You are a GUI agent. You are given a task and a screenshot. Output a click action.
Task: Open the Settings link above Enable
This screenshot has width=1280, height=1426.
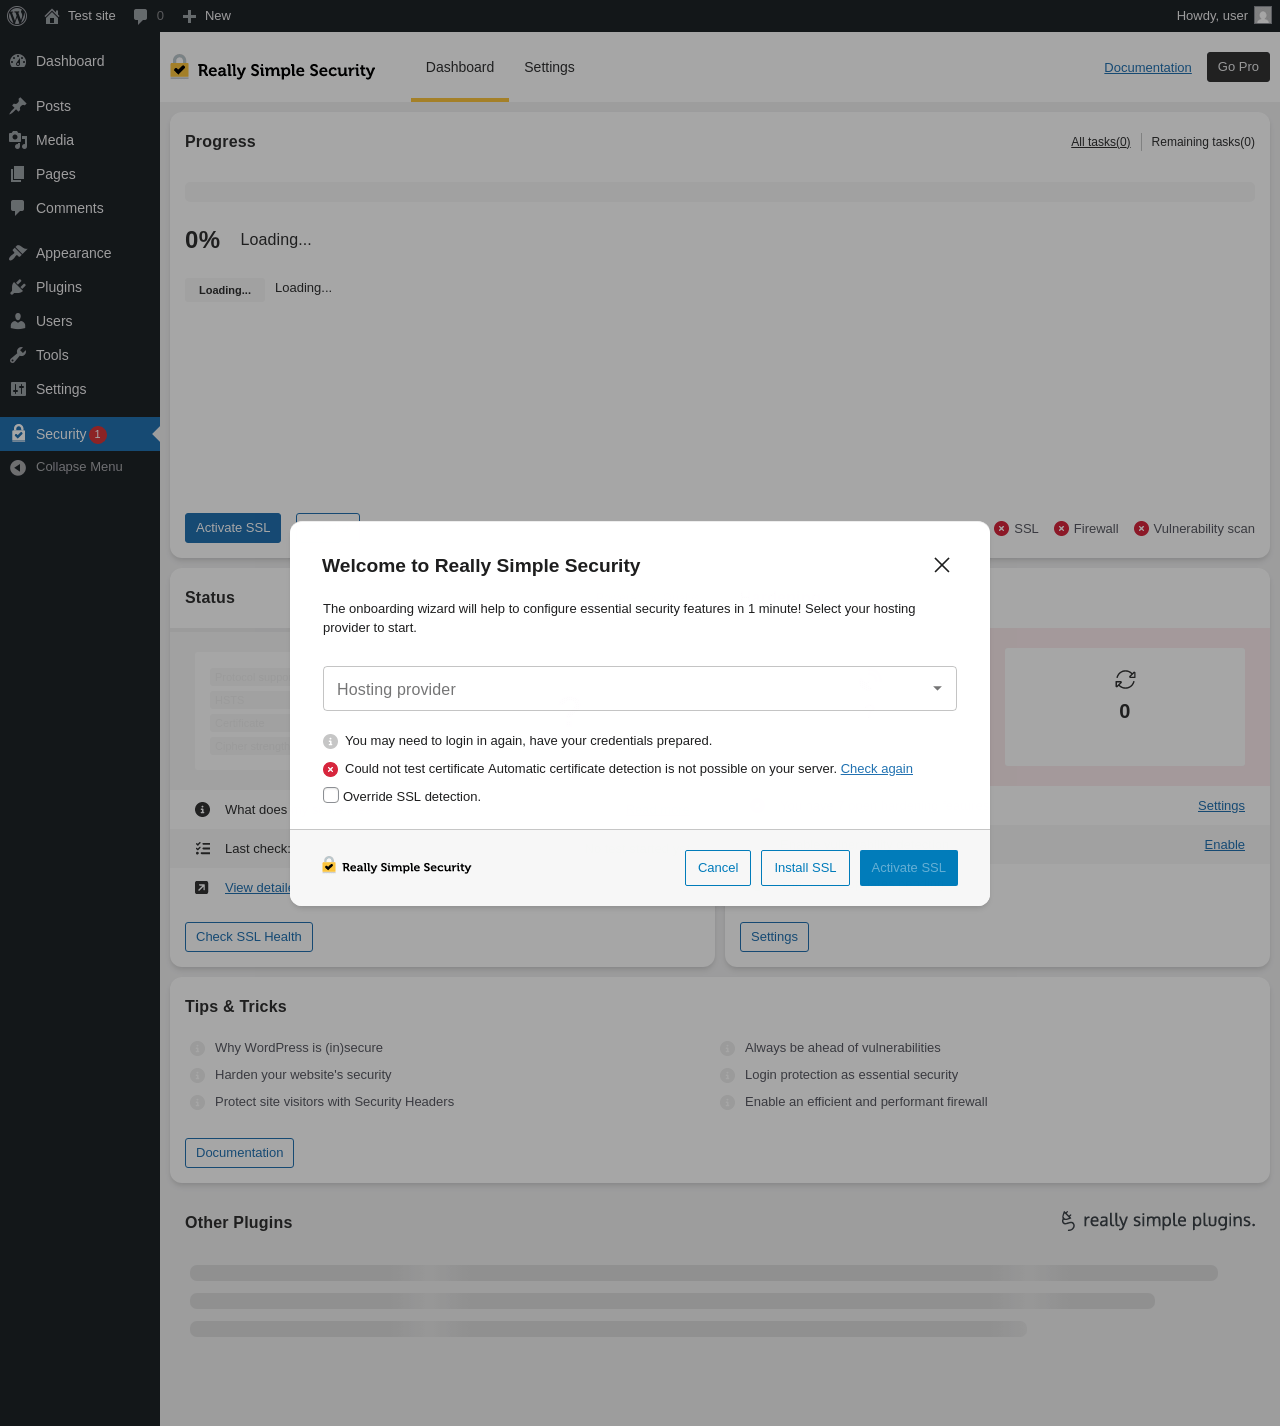[1221, 806]
